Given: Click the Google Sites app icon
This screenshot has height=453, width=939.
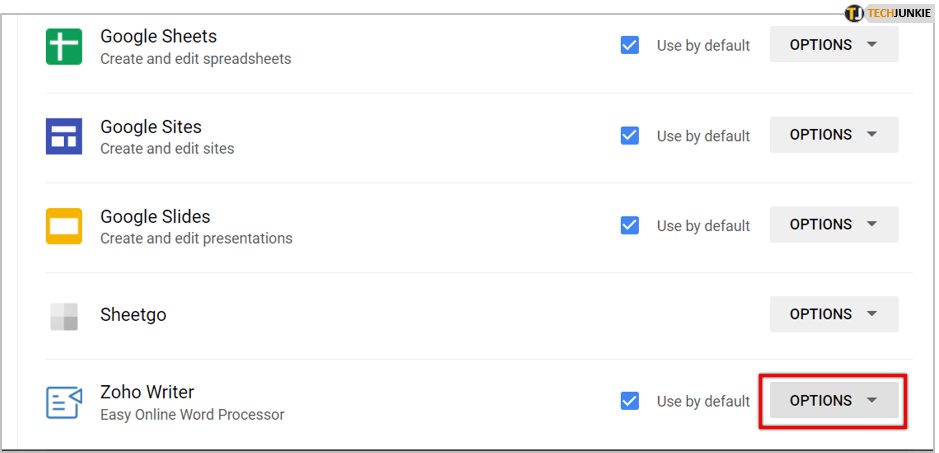Looking at the screenshot, I should (x=64, y=136).
